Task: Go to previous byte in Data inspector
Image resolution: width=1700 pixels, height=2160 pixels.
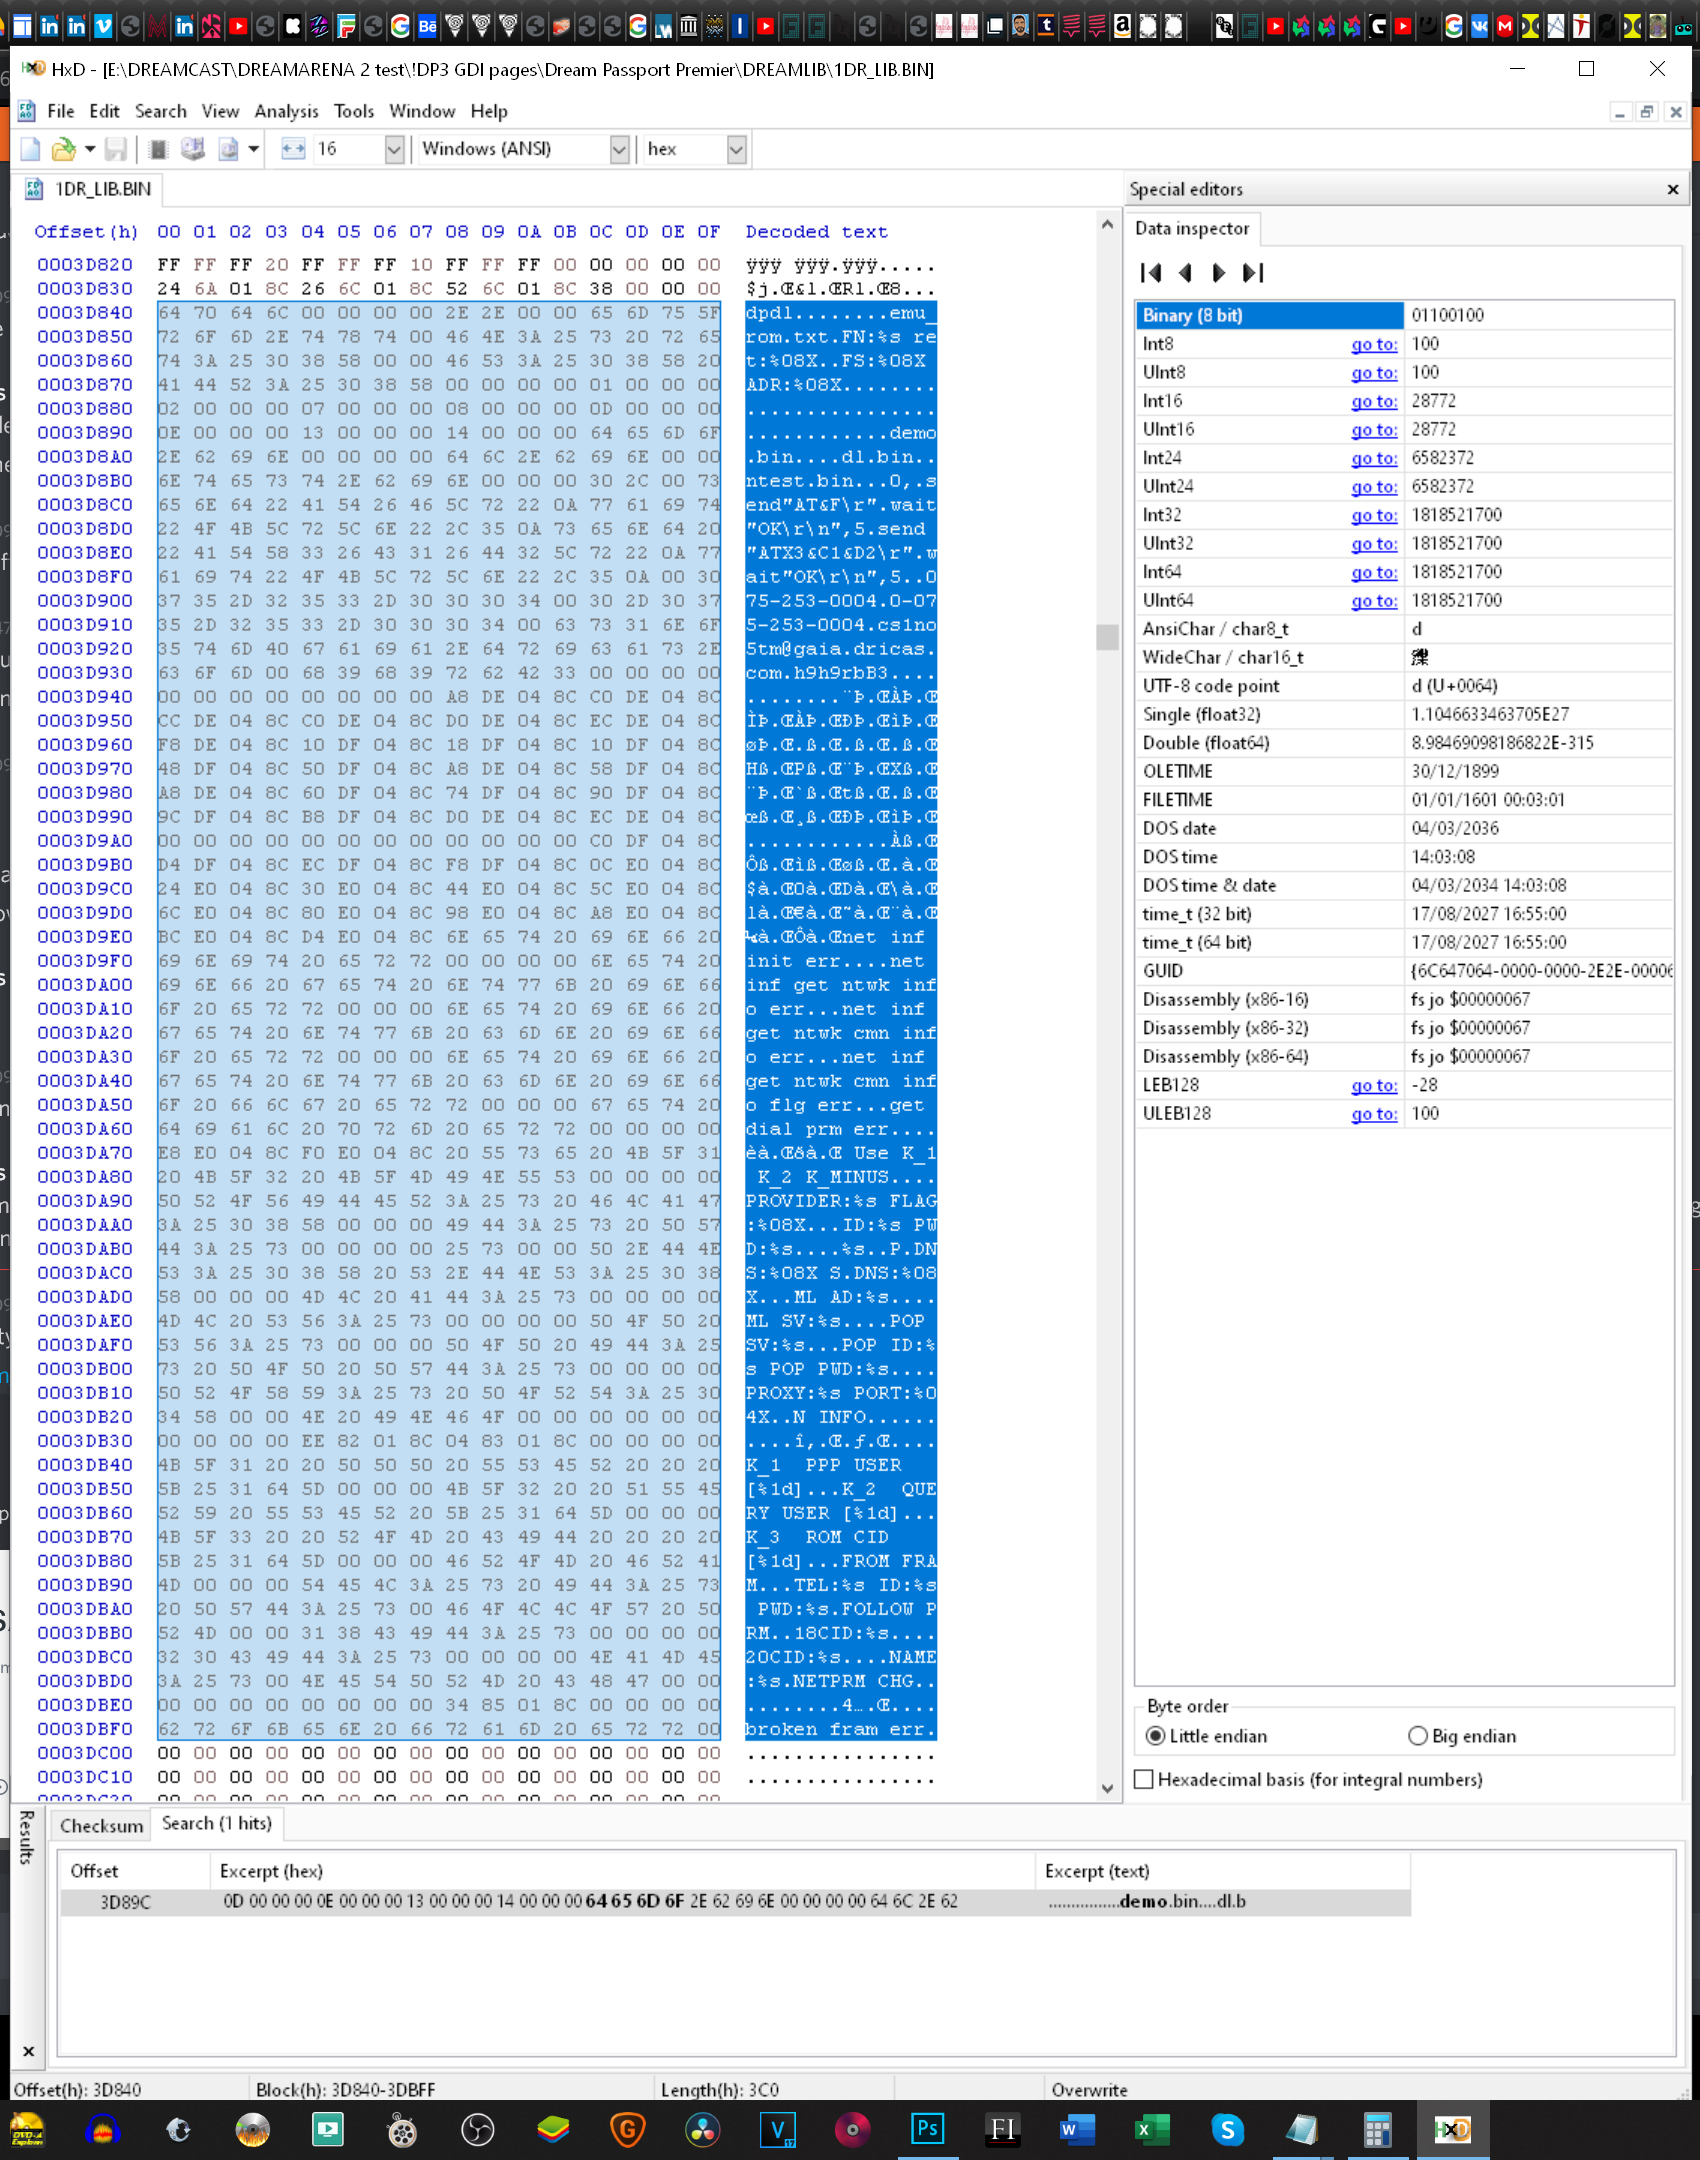Action: point(1185,272)
